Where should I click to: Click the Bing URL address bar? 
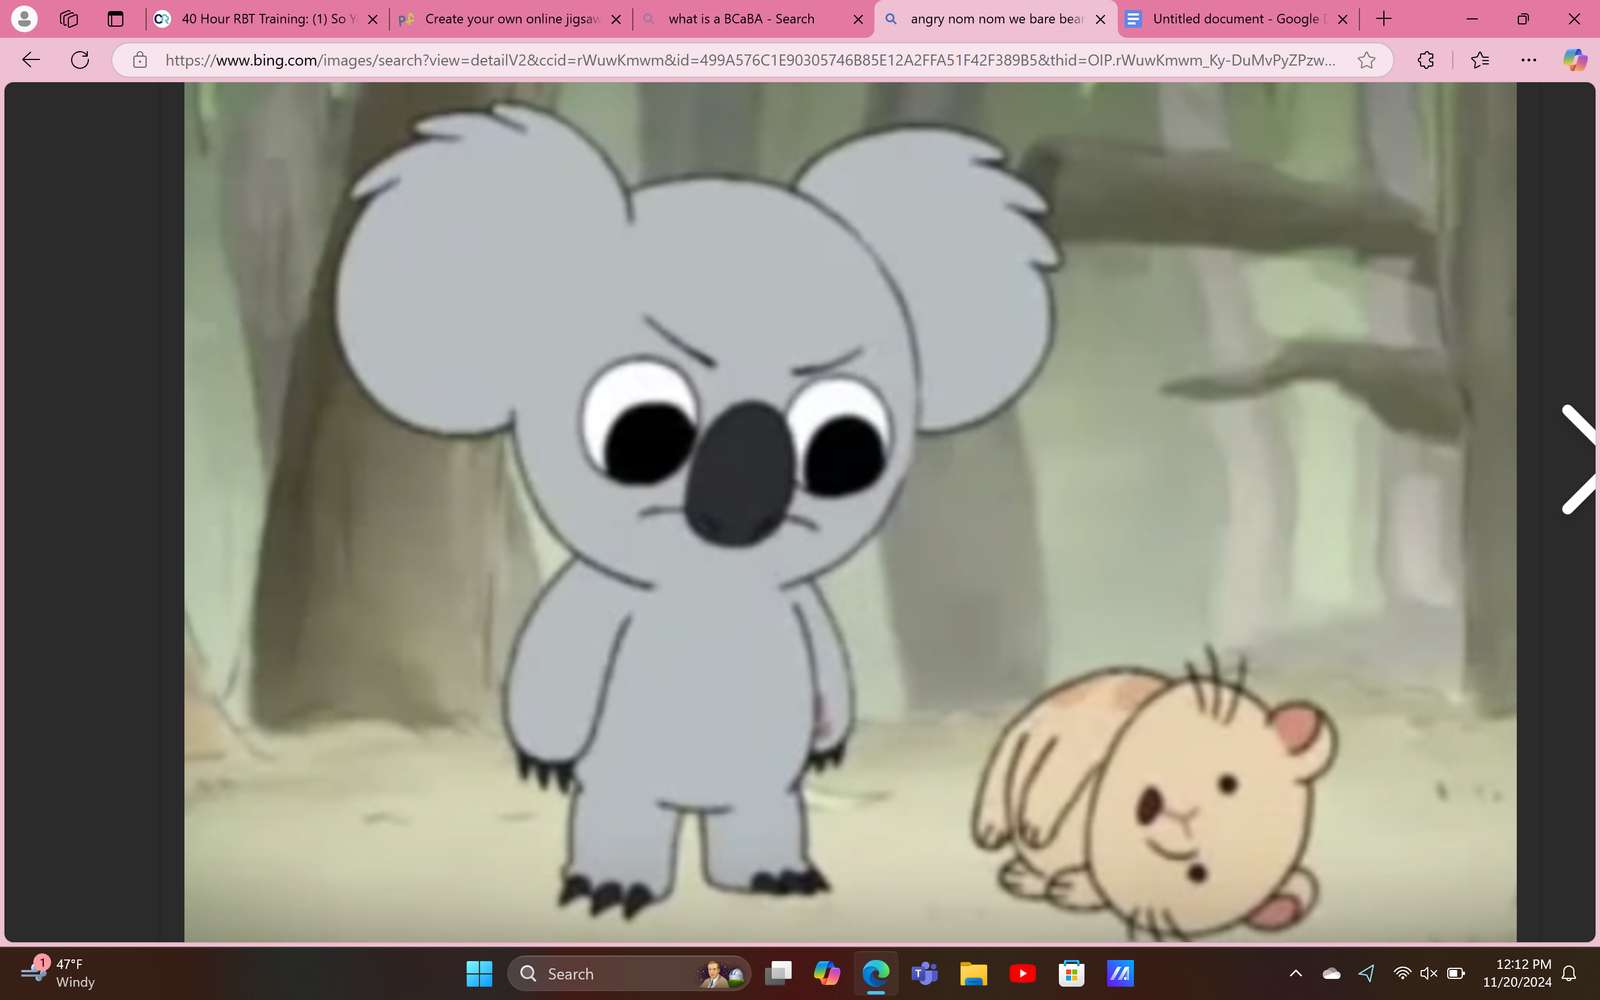750,60
